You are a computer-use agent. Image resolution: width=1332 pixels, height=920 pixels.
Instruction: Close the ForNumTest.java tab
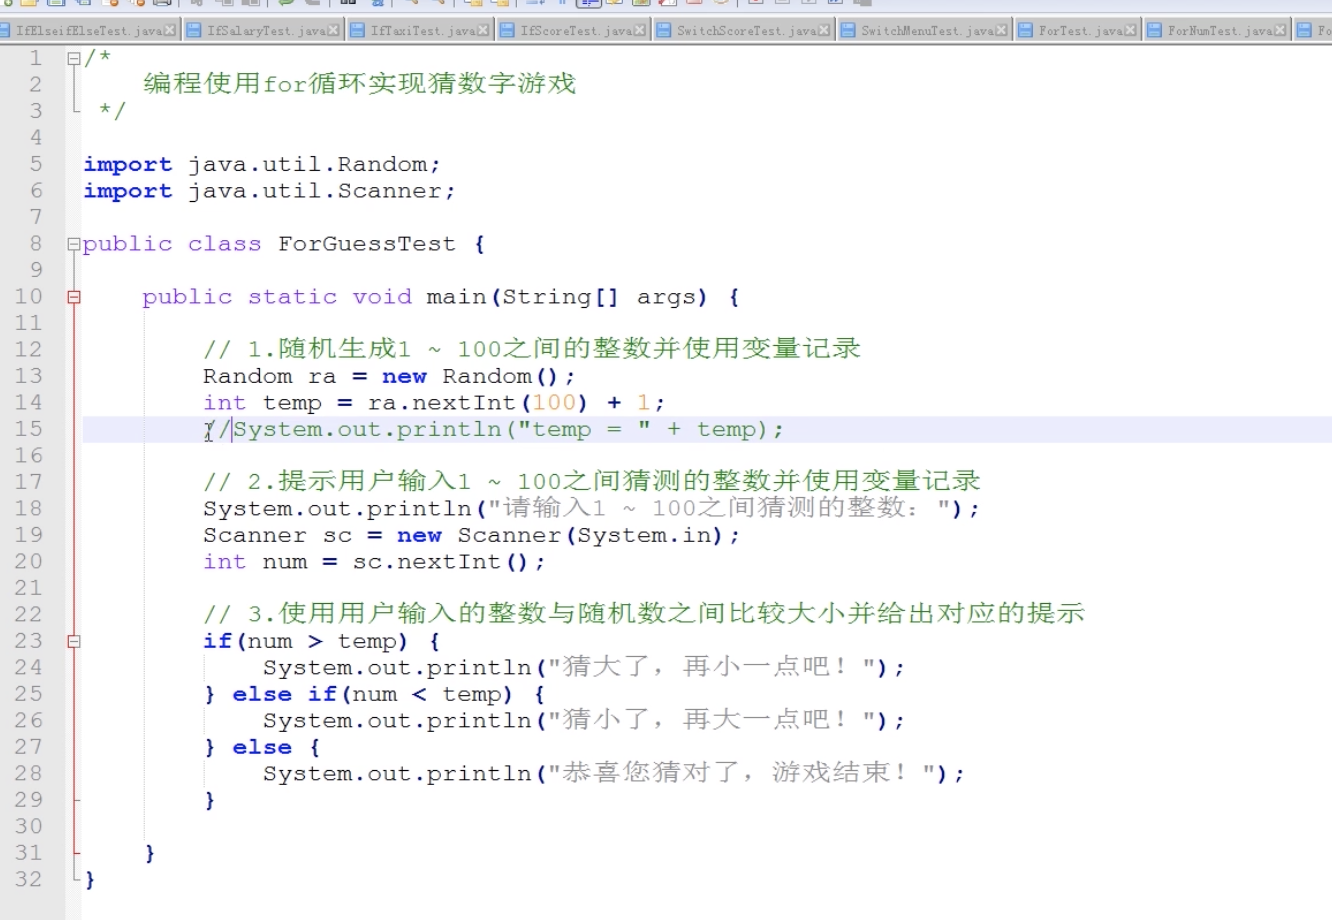(x=1280, y=31)
